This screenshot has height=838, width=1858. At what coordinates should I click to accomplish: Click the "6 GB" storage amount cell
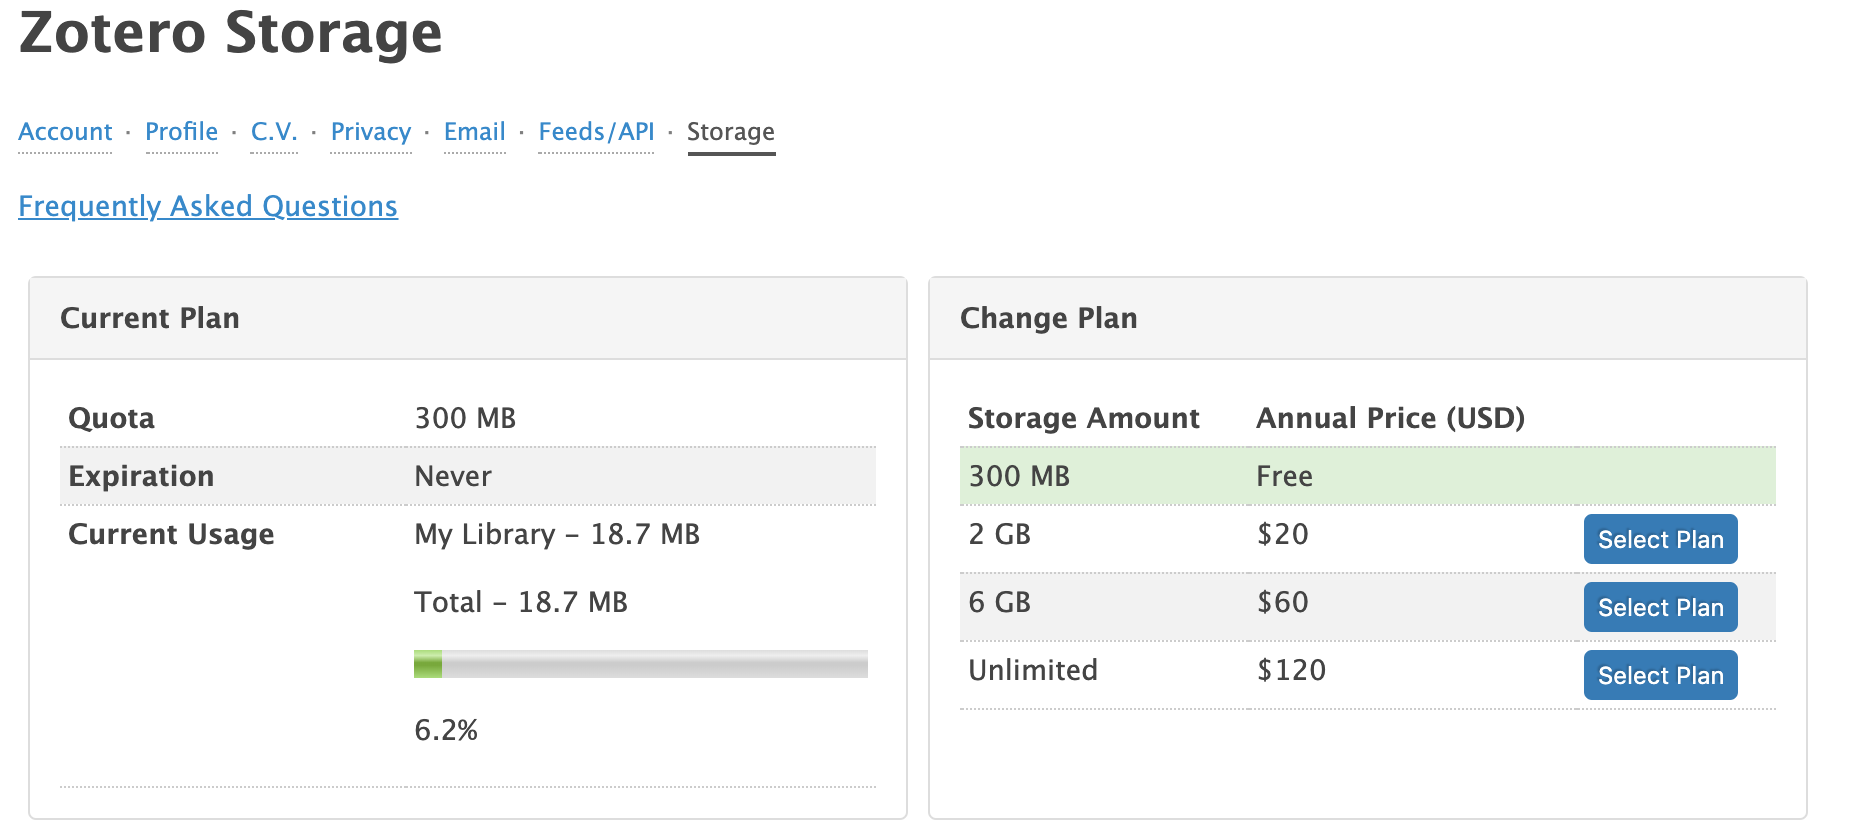(x=999, y=602)
